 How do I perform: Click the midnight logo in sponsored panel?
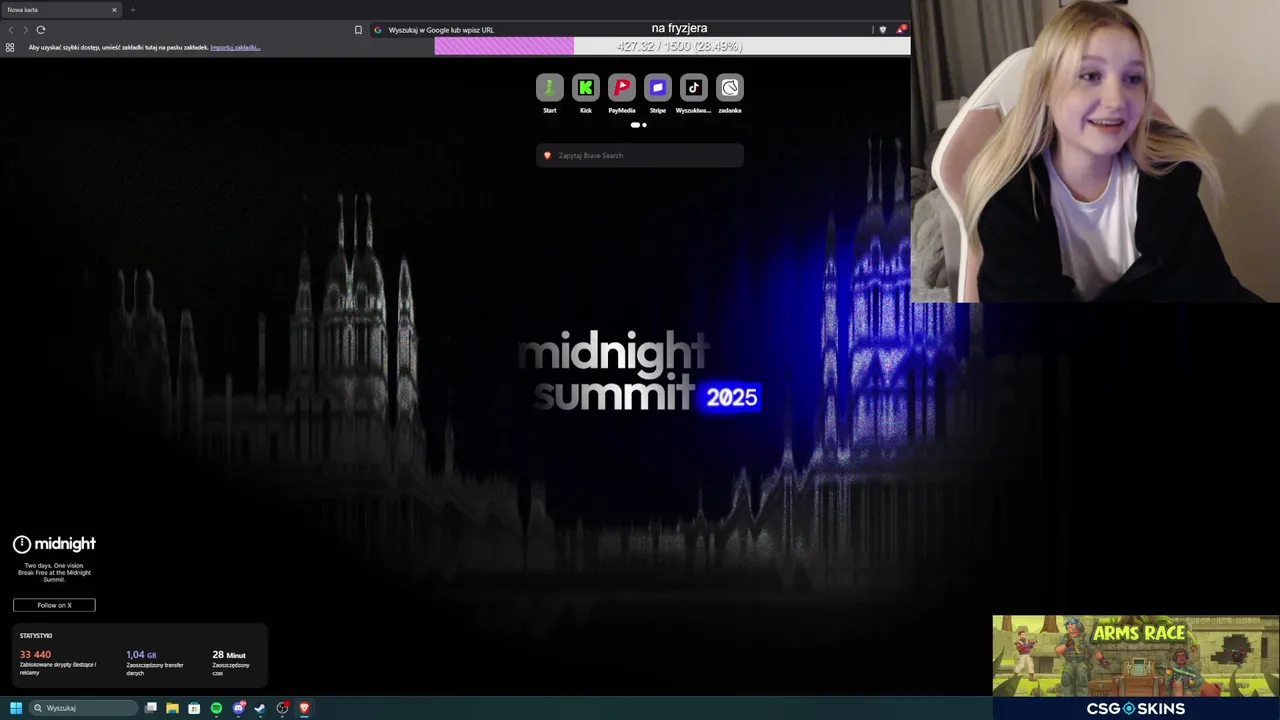pyautogui.click(x=54, y=544)
